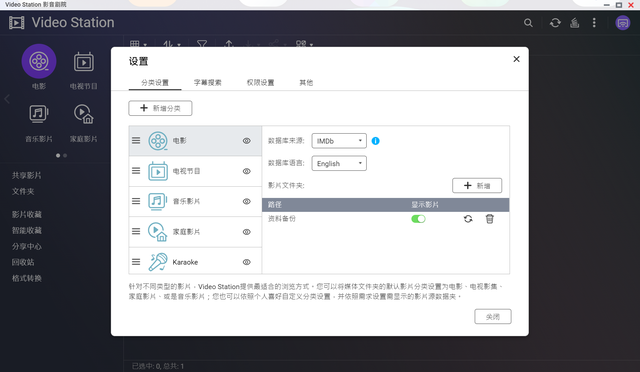
Task: Switch to the 其他 tab
Action: pyautogui.click(x=306, y=82)
